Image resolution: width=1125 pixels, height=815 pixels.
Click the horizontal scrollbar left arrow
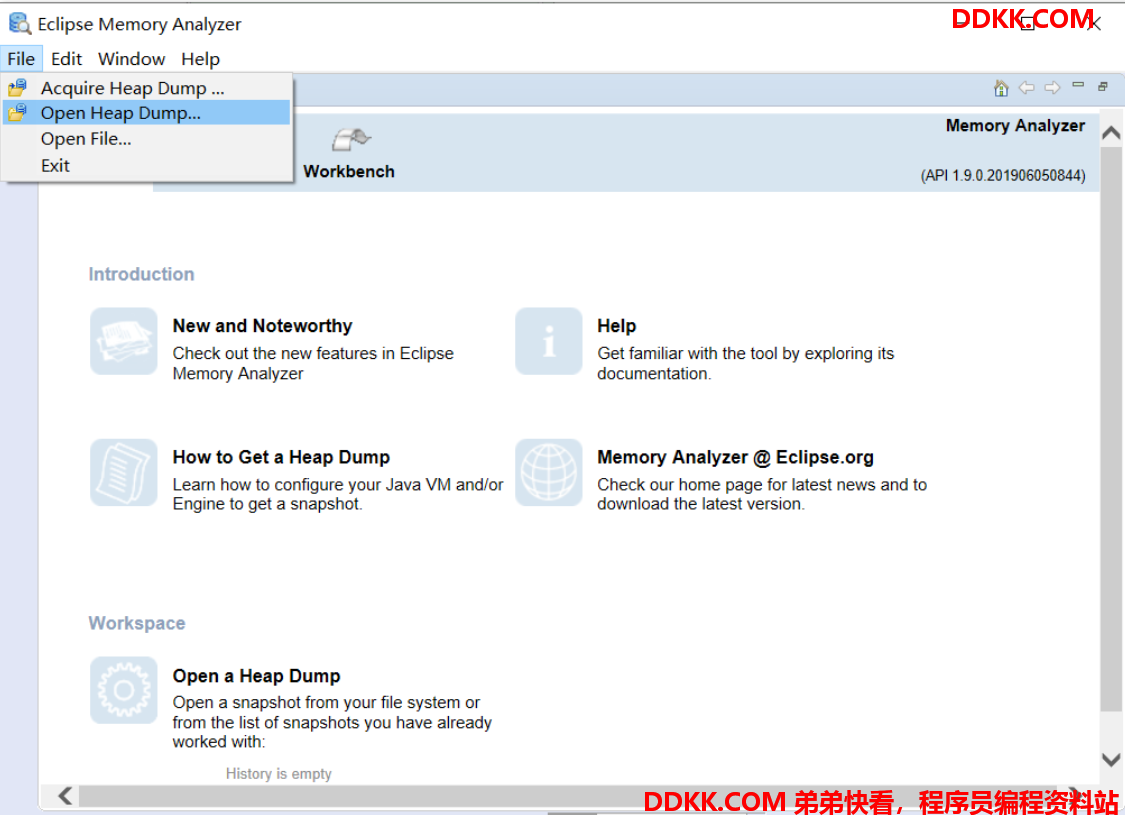tap(65, 795)
